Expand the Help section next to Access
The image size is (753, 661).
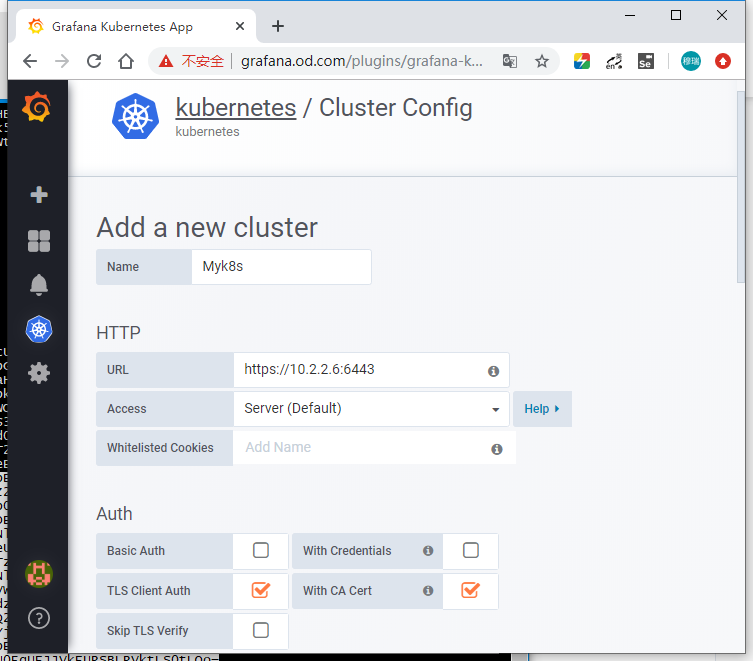pyautogui.click(x=542, y=409)
